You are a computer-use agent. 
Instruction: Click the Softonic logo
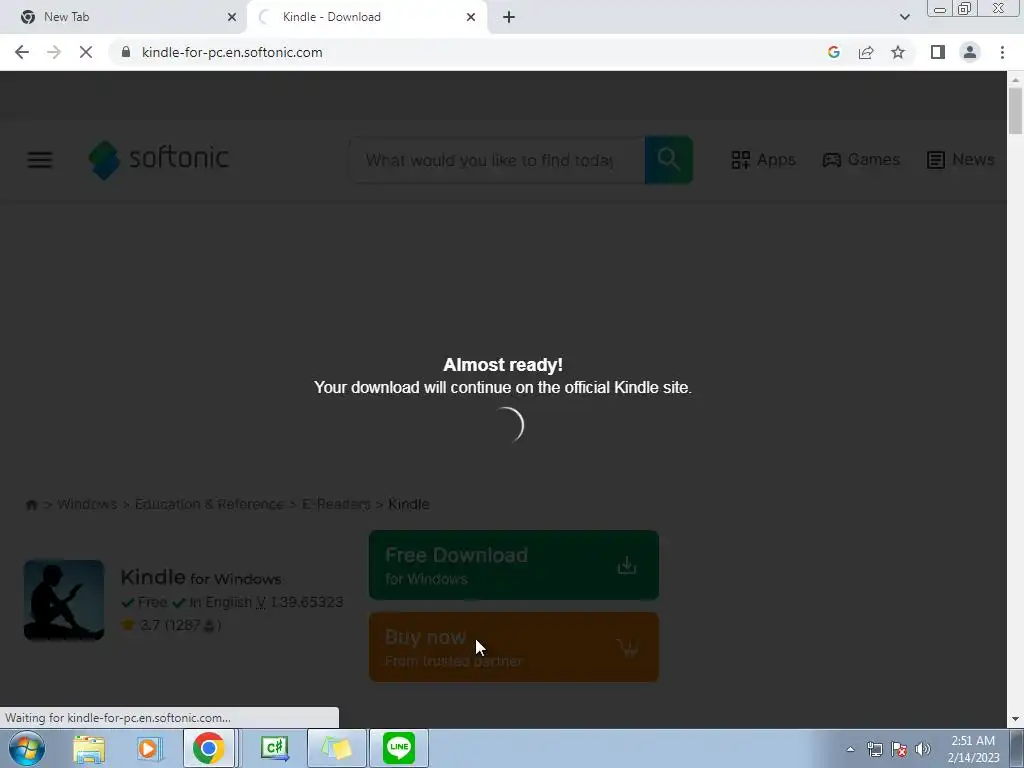click(x=159, y=159)
